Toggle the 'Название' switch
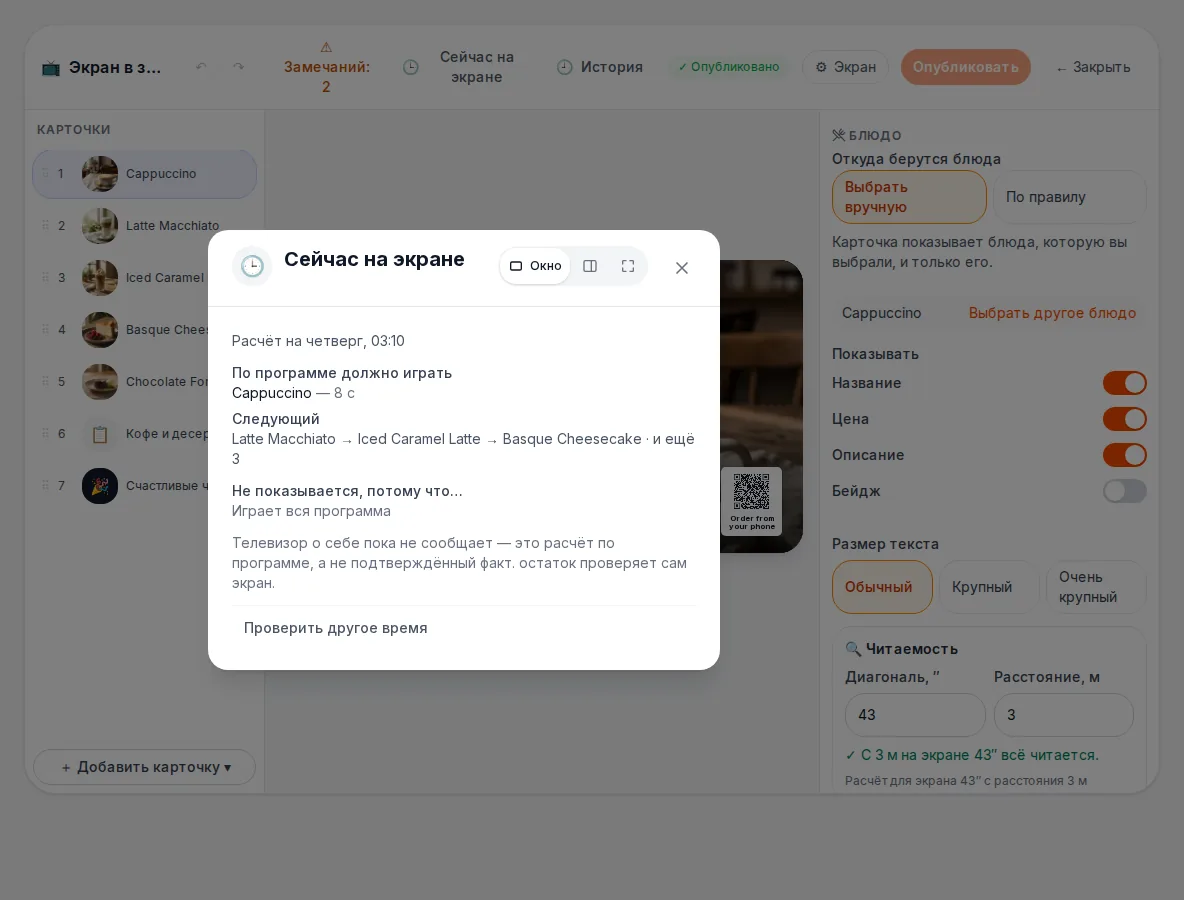The image size is (1184, 900). (x=1124, y=383)
